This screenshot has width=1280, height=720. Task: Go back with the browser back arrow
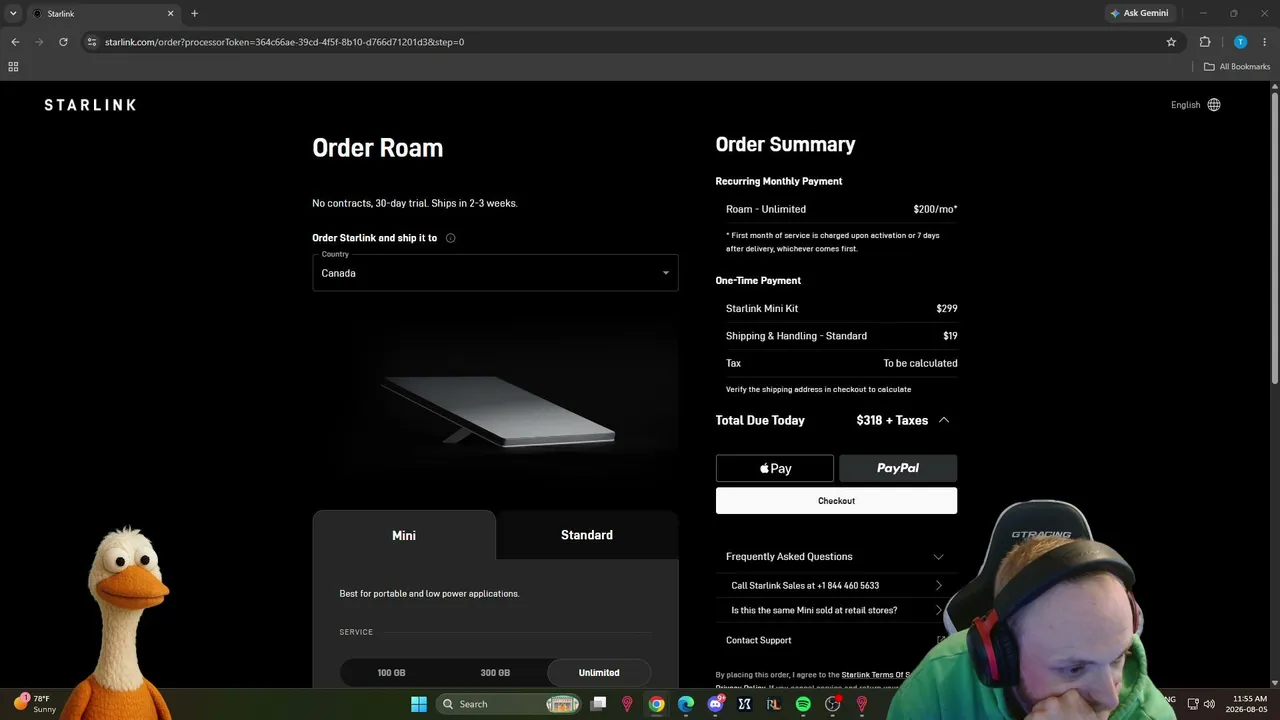(15, 42)
